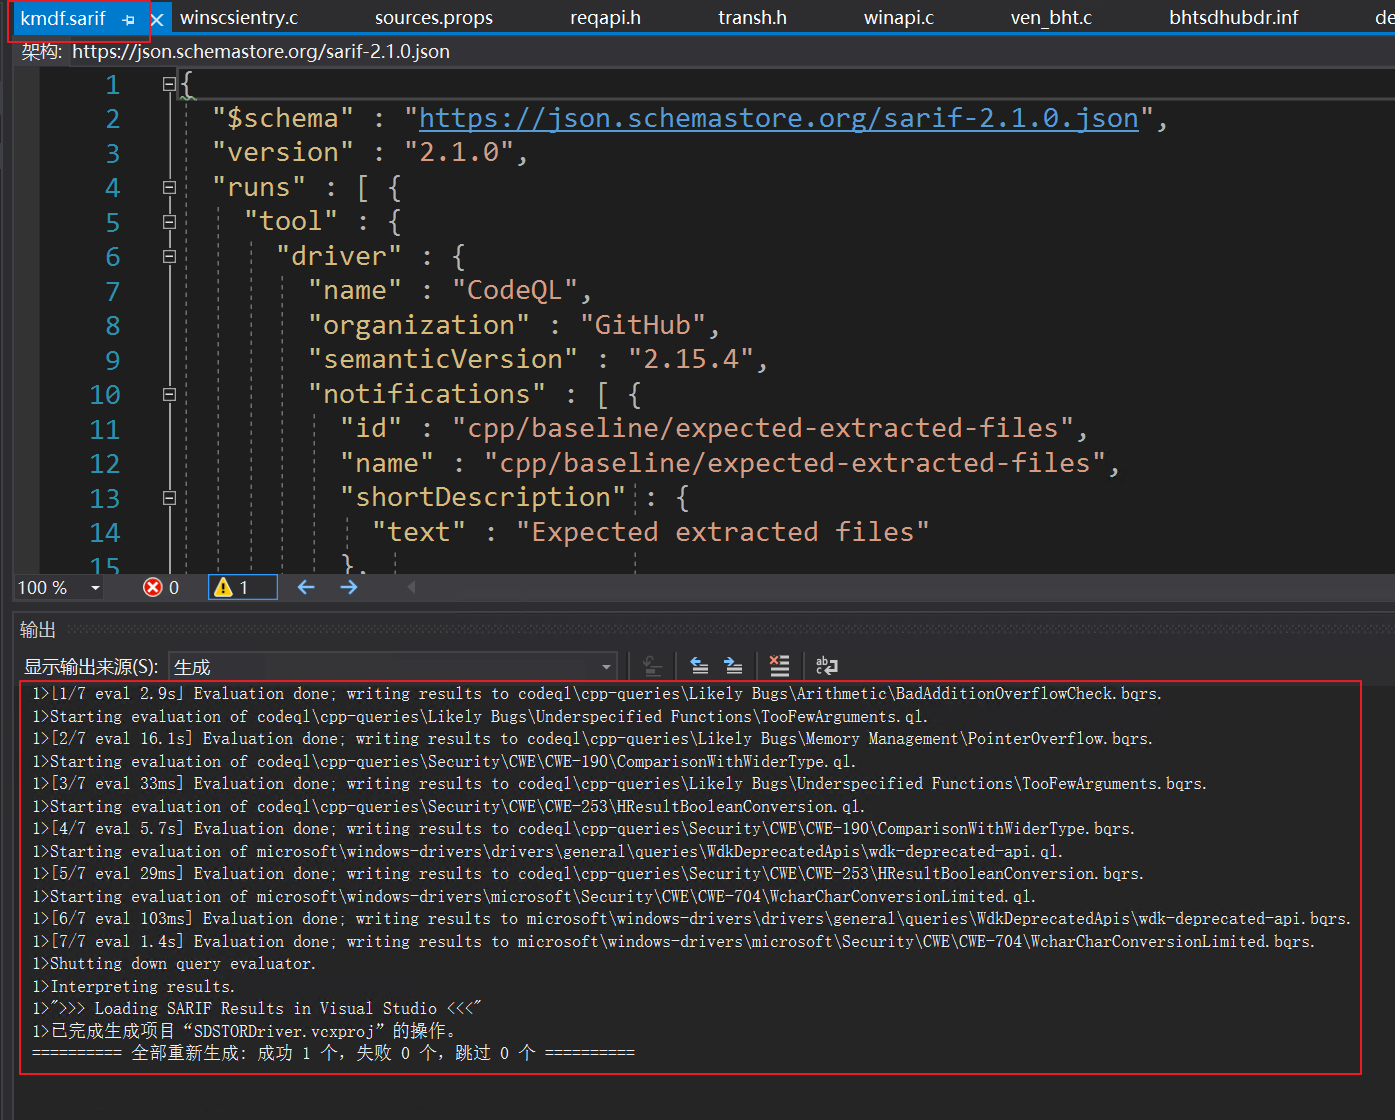Click the warning count indicator
Image resolution: width=1395 pixels, height=1120 pixels.
242,588
